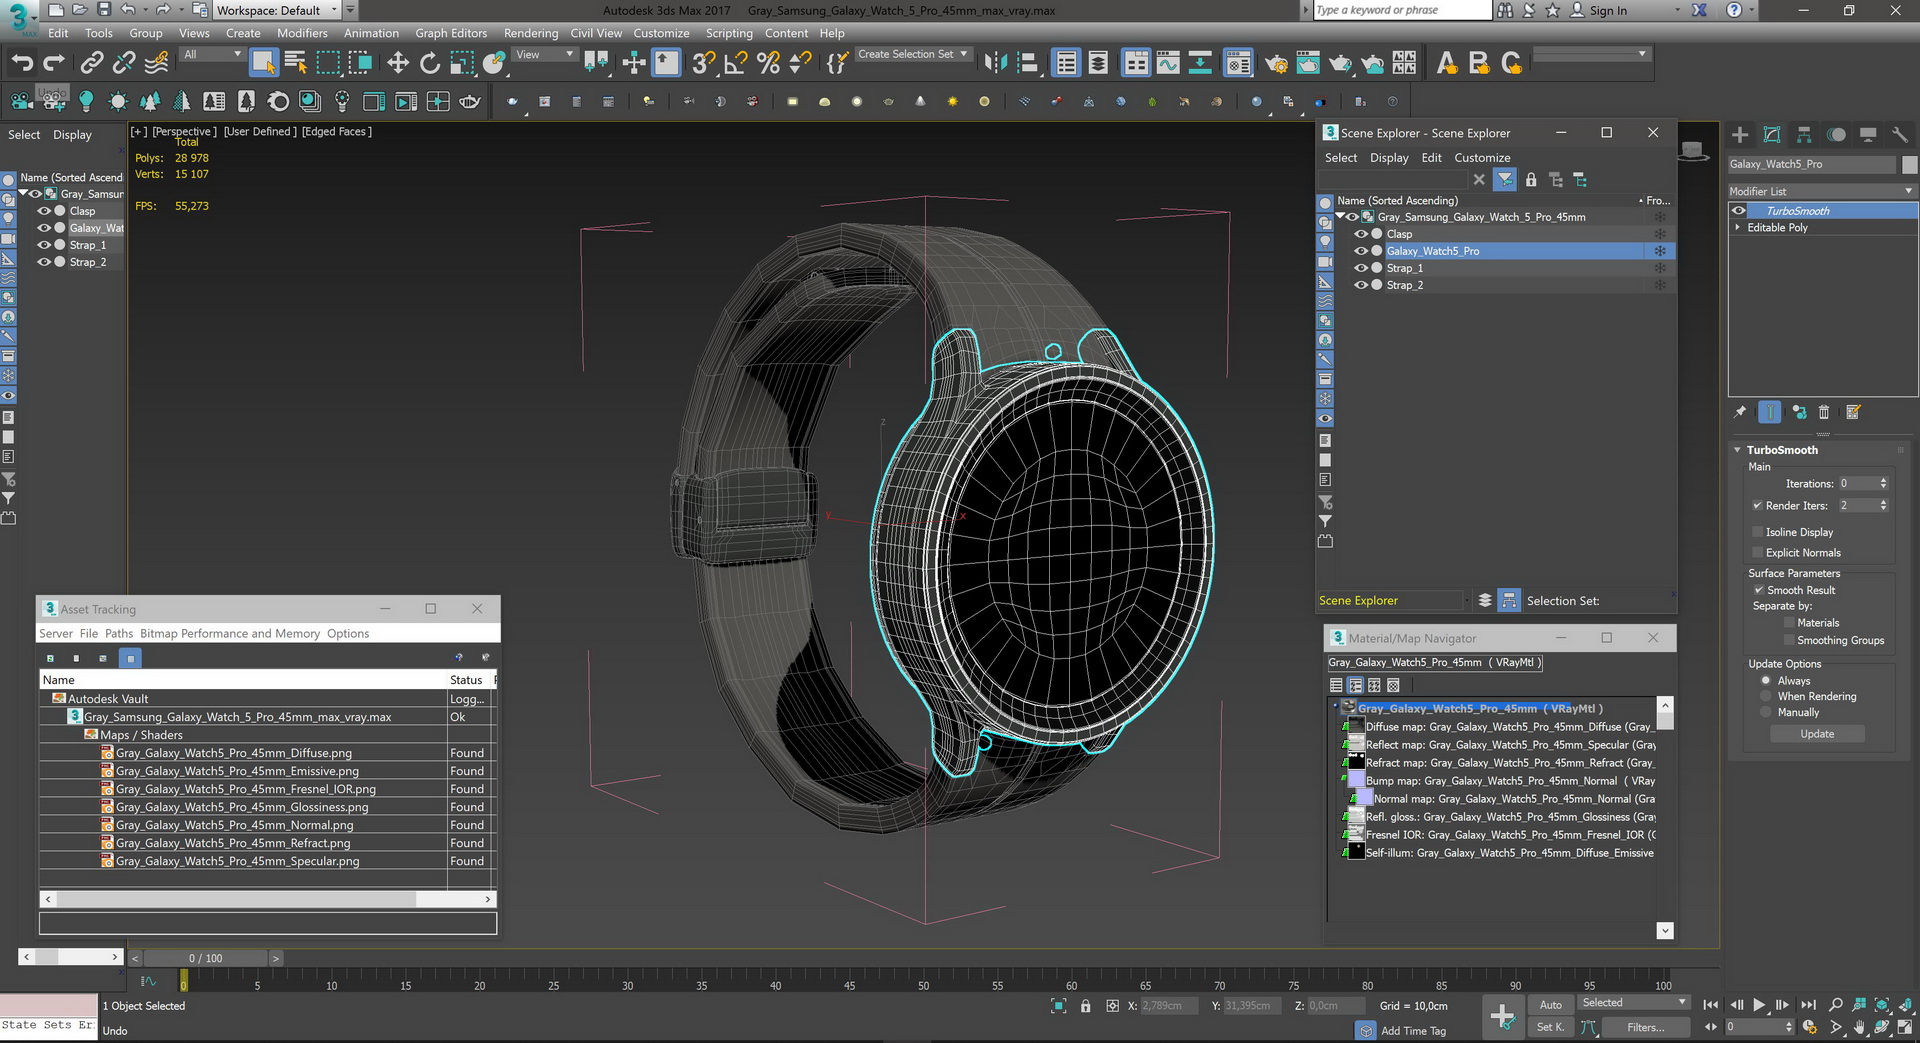
Task: Enable the Isoline Display checkbox
Action: coord(1758,532)
